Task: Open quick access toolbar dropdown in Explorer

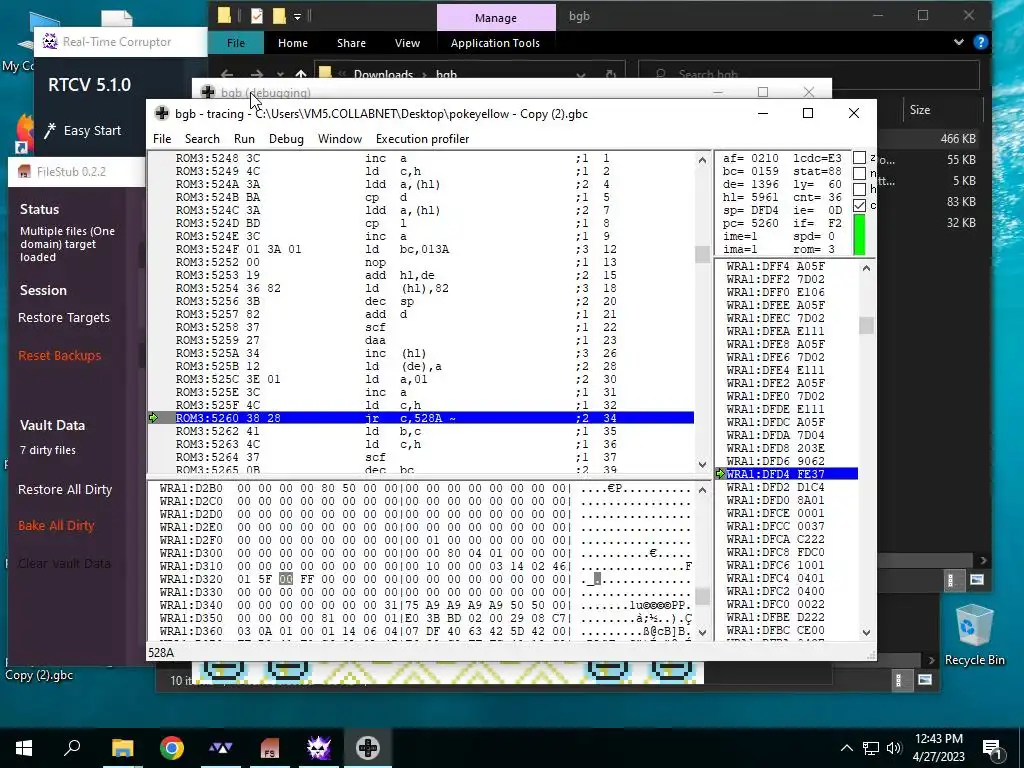Action: point(297,16)
